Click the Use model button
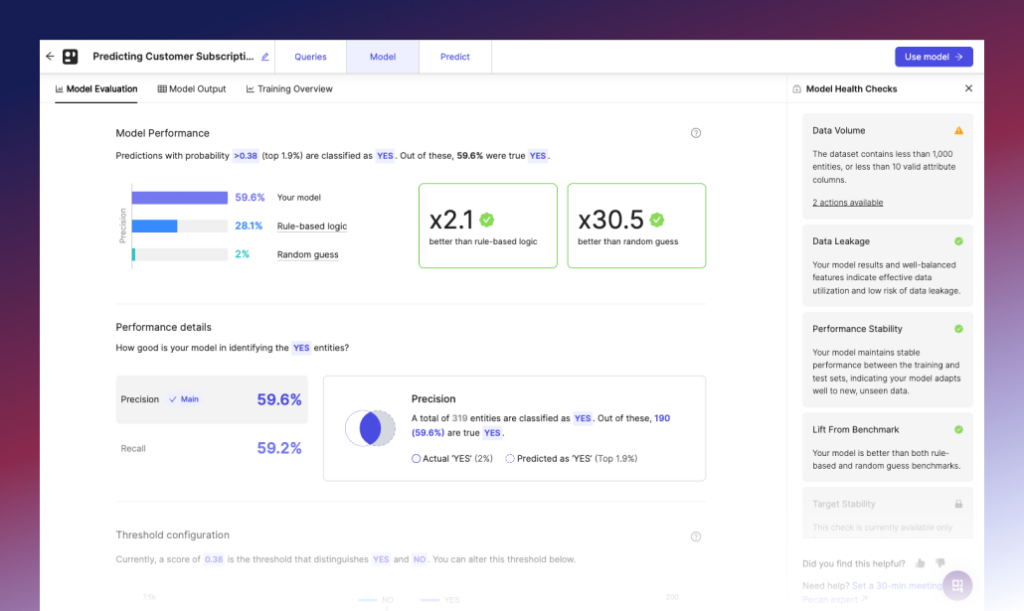This screenshot has width=1024, height=611. (933, 56)
